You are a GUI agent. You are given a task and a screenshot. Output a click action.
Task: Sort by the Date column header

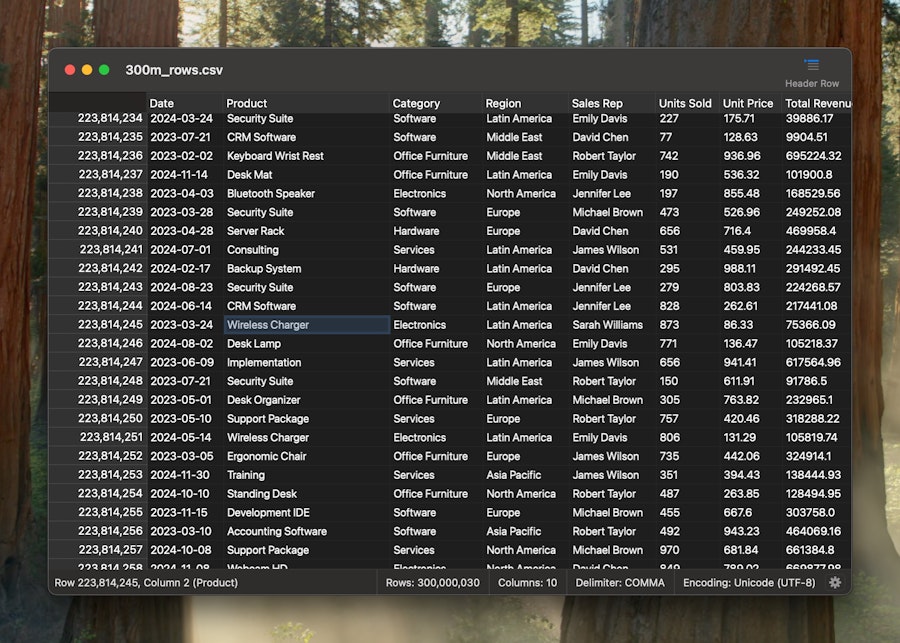coord(162,102)
